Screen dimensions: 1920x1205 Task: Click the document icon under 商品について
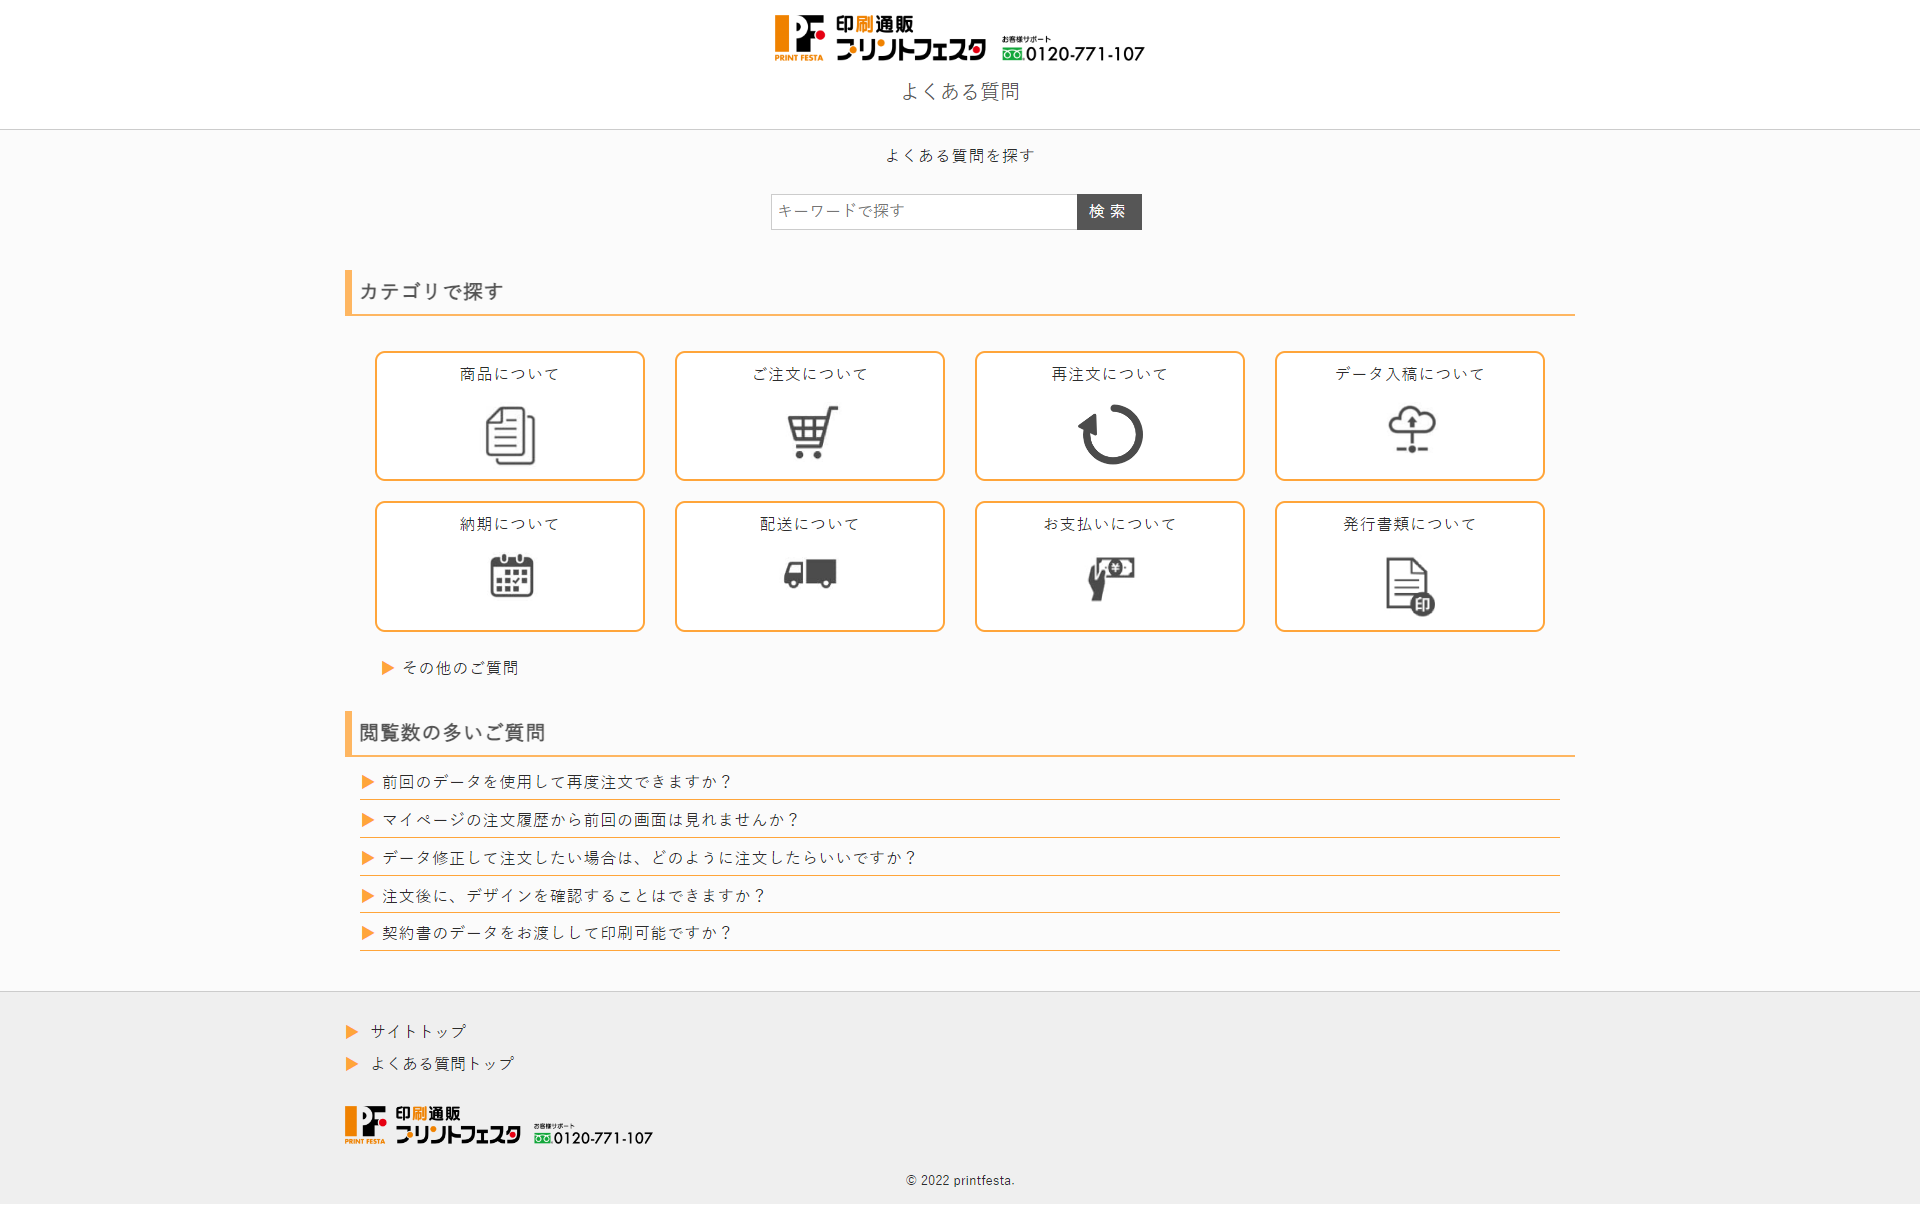tap(510, 435)
